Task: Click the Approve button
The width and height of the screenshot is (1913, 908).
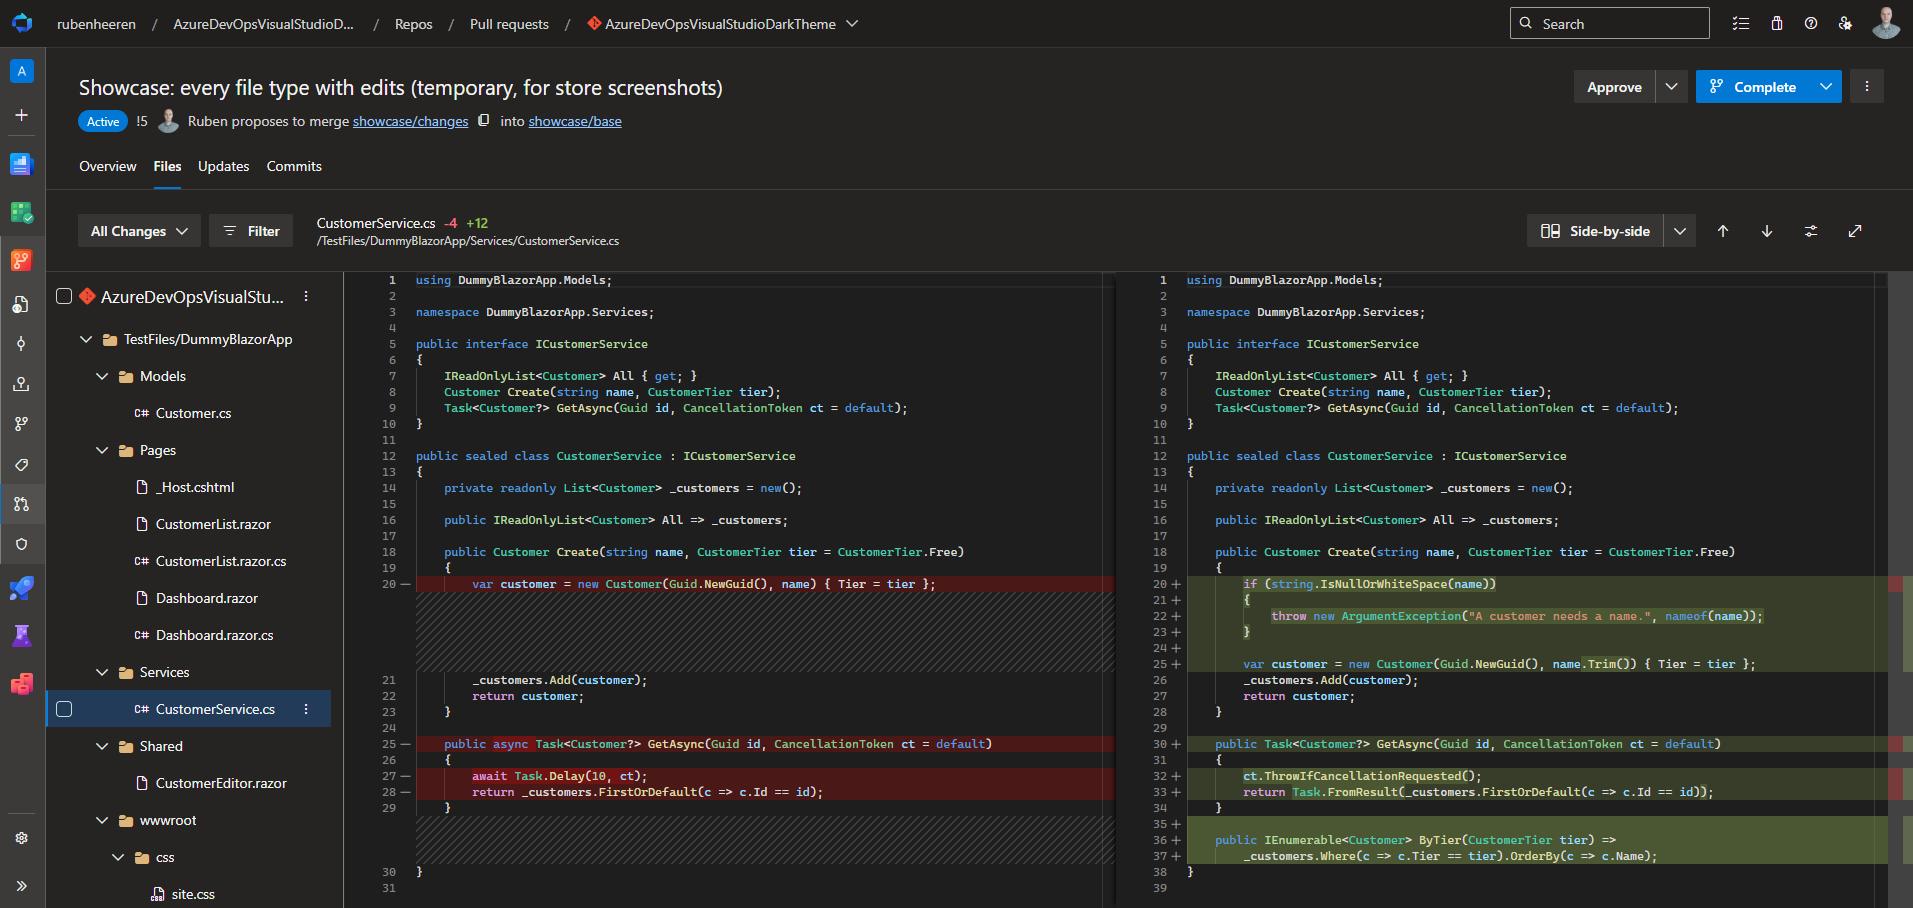Action: tap(1614, 87)
